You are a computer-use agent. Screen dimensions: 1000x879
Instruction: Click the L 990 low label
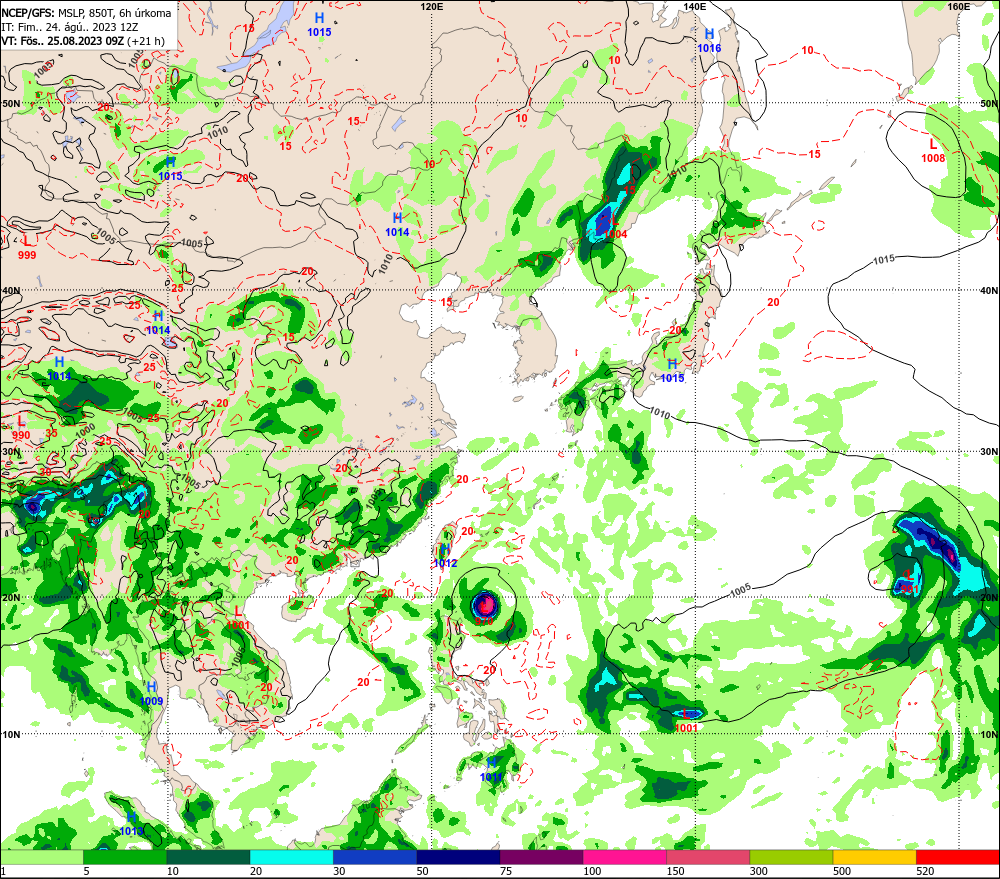pyautogui.click(x=21, y=429)
